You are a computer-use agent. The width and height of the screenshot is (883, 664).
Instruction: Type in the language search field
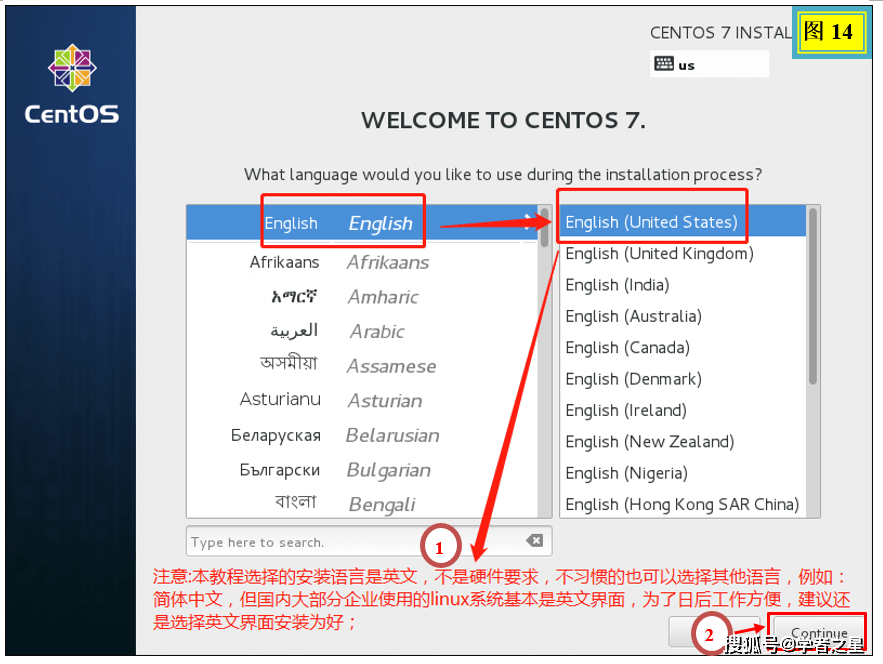[x=369, y=541]
